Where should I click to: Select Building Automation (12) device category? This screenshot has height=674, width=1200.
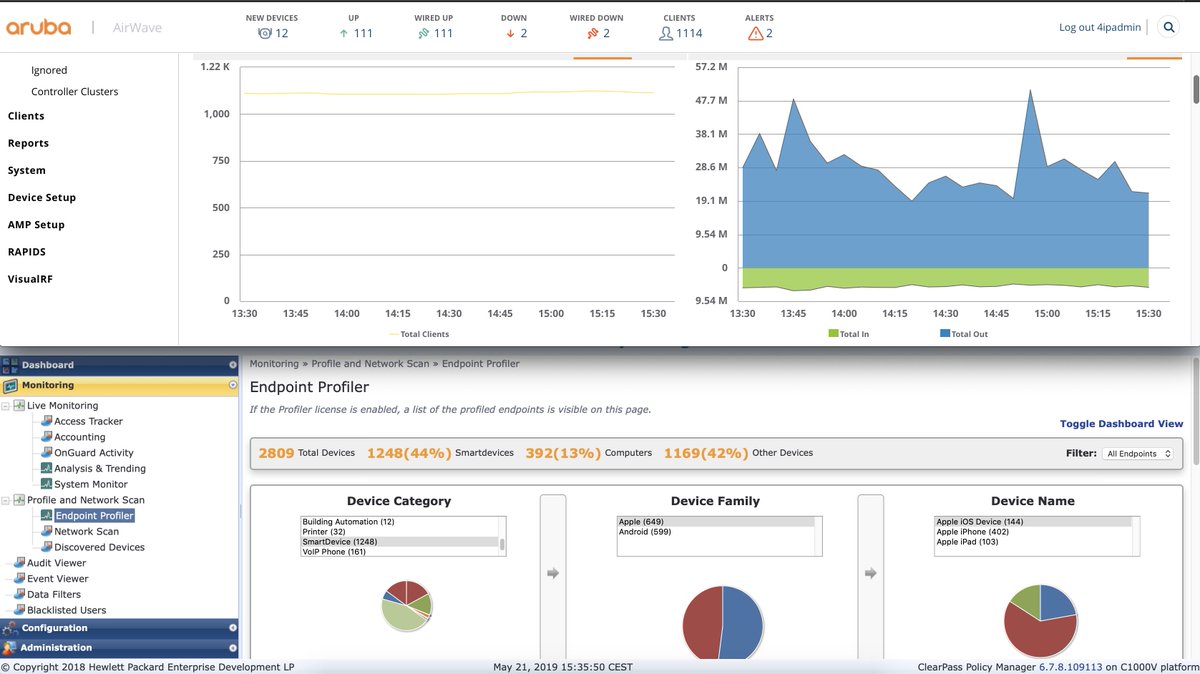(x=400, y=522)
